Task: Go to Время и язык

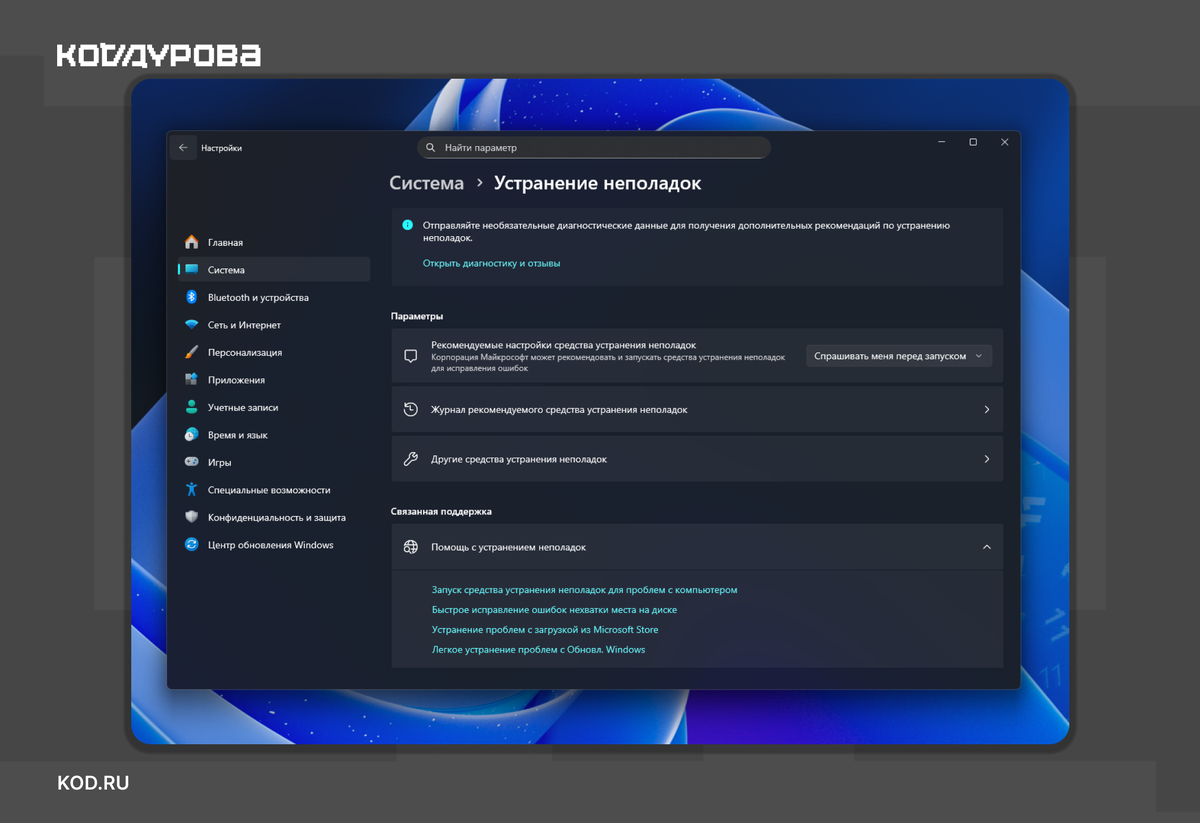Action: pos(273,435)
